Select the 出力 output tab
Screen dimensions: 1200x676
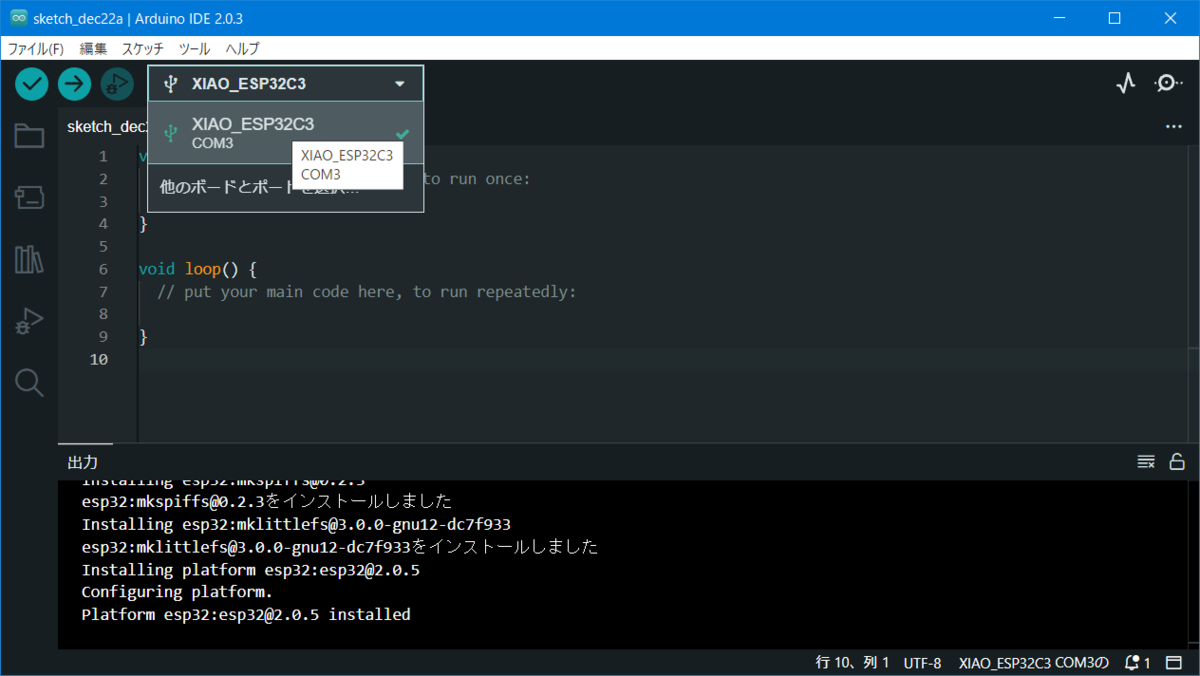(x=83, y=462)
